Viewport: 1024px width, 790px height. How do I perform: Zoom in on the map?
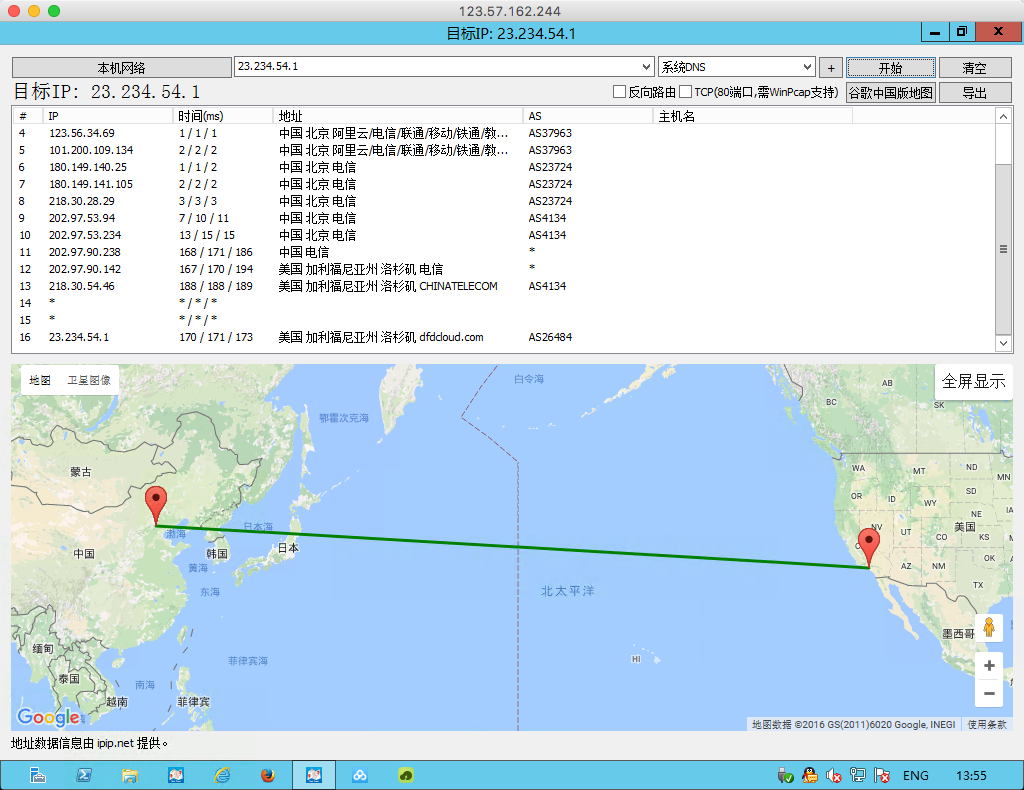click(x=988, y=666)
